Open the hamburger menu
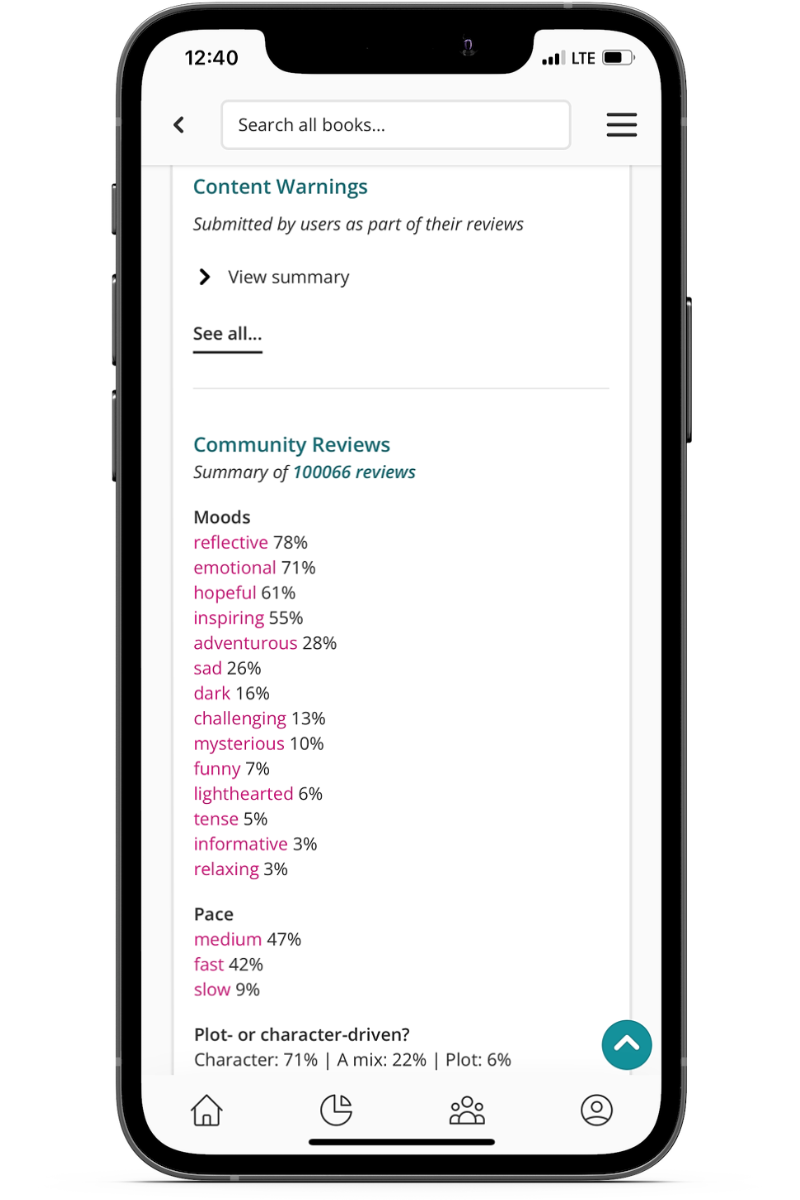The height and width of the screenshot is (1200, 800). click(621, 125)
